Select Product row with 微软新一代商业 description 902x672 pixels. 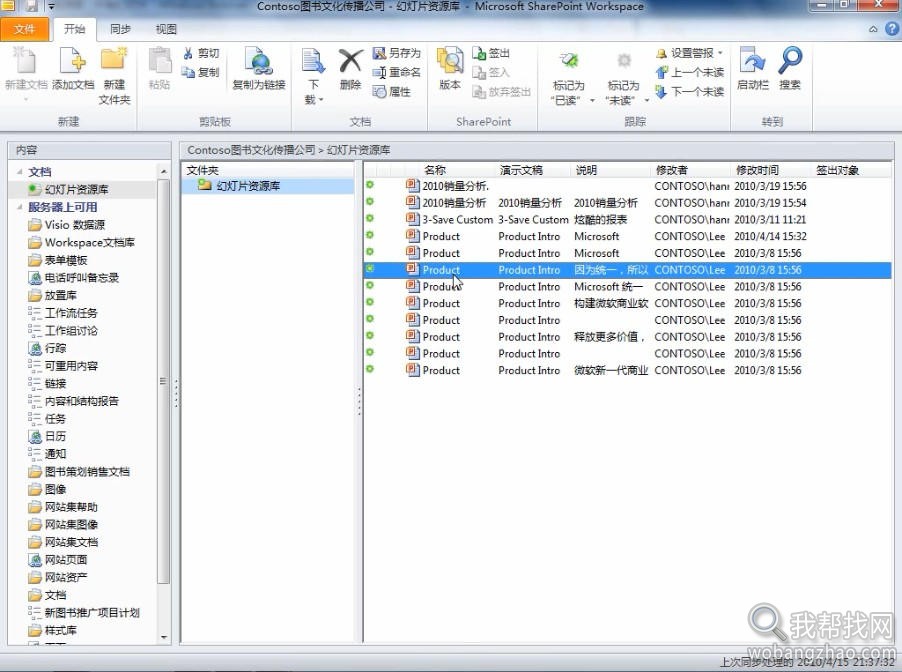point(627,370)
